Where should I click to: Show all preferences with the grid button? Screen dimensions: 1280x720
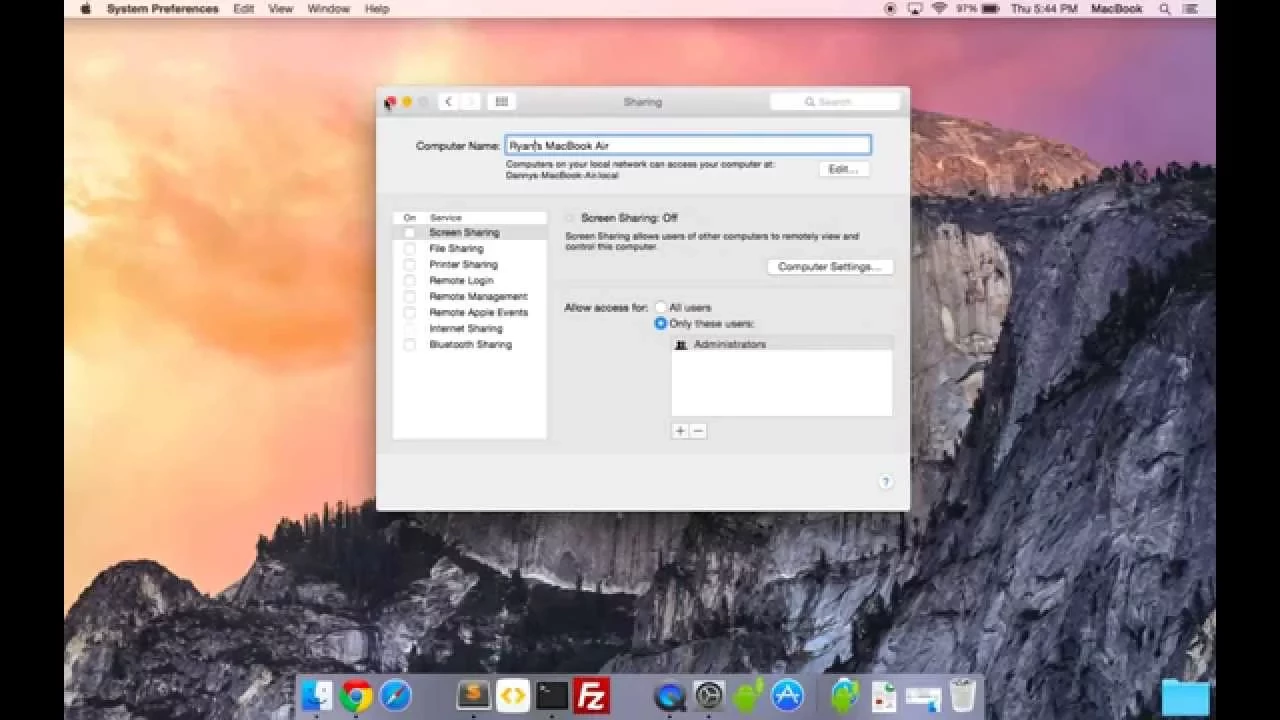coord(502,102)
